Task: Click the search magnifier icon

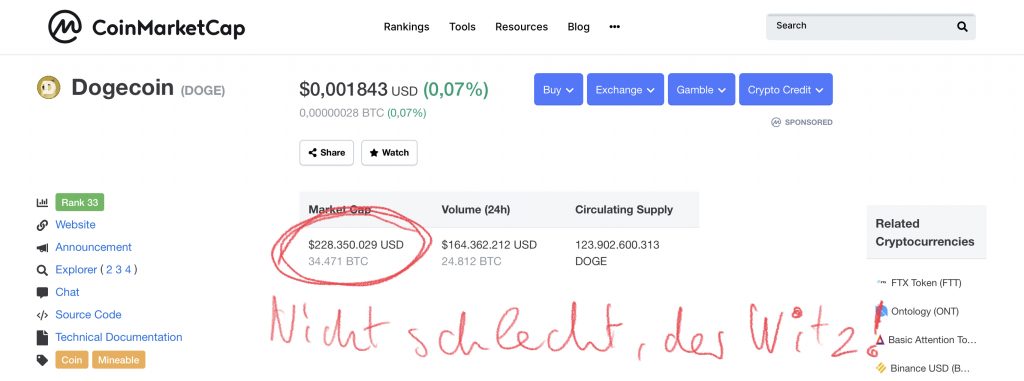Action: pyautogui.click(x=962, y=27)
